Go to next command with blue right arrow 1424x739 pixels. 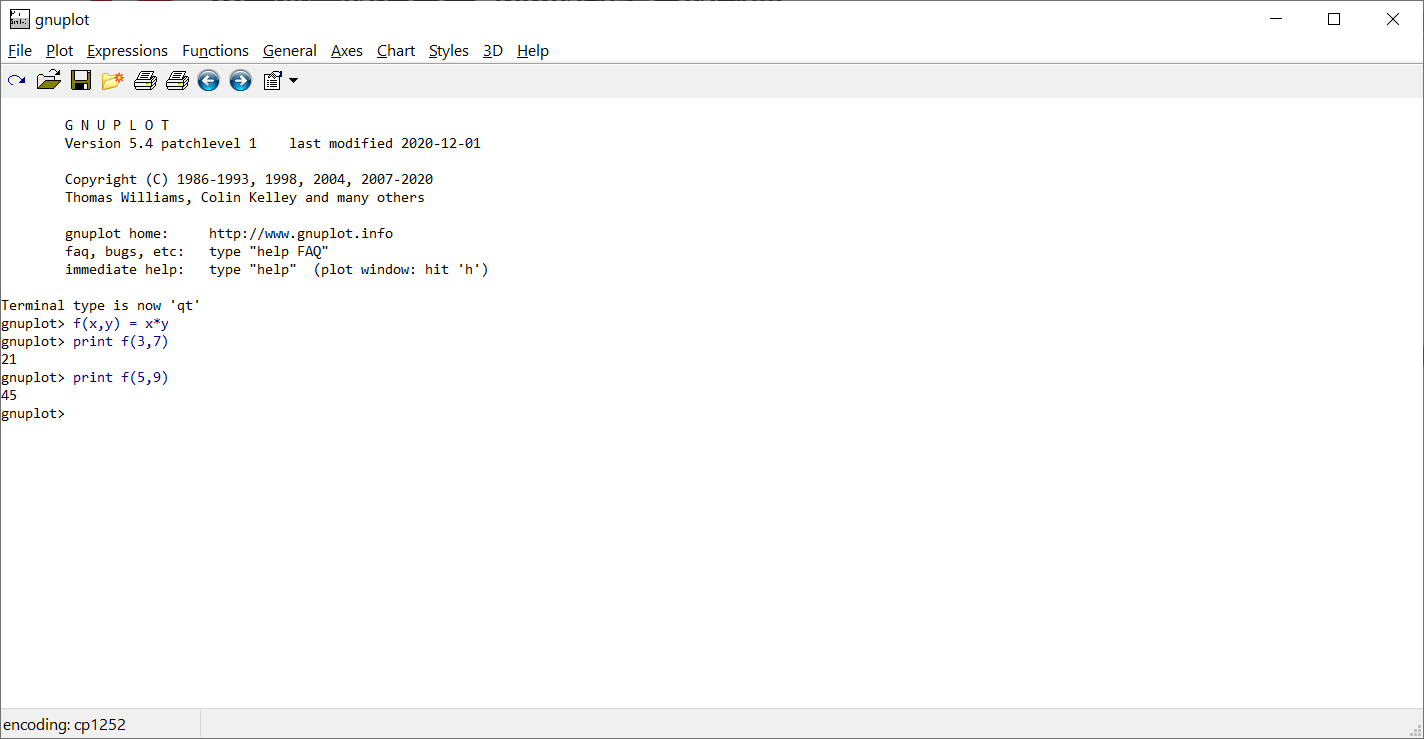click(x=240, y=81)
